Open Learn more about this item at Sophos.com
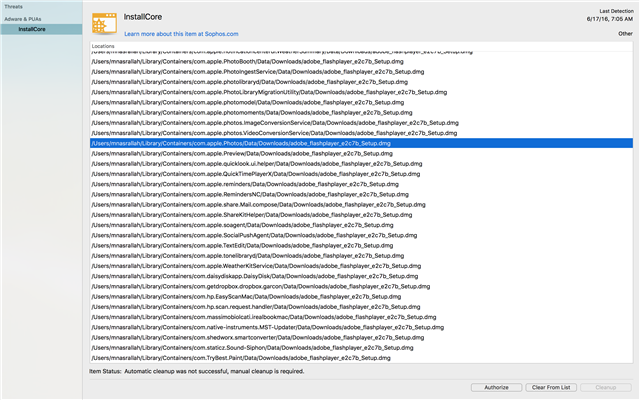Viewport: 640px width, 400px height. click(x=181, y=34)
